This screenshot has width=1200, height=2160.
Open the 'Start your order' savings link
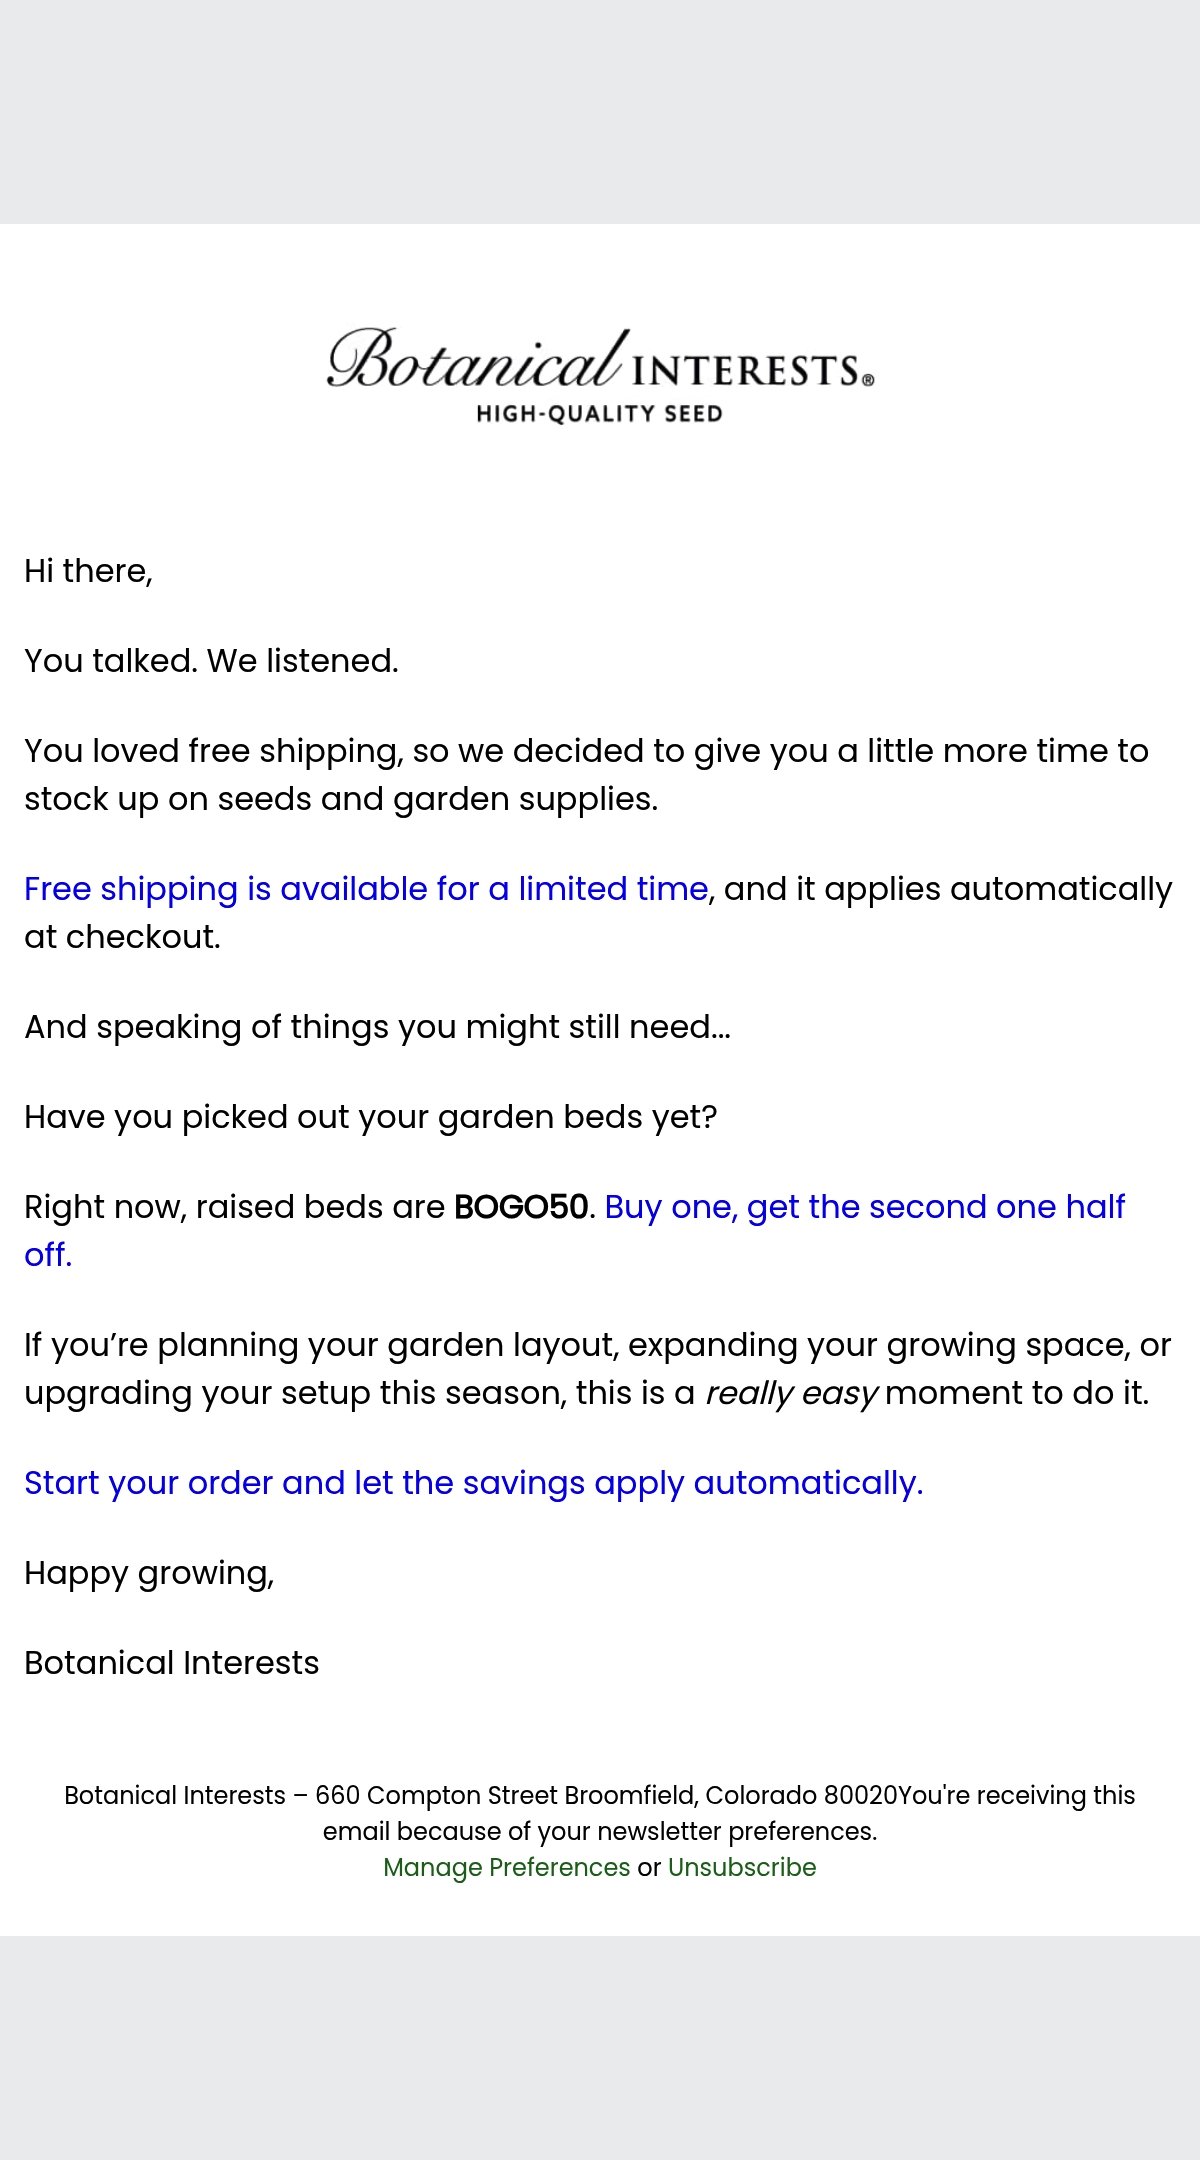[x=473, y=1483]
